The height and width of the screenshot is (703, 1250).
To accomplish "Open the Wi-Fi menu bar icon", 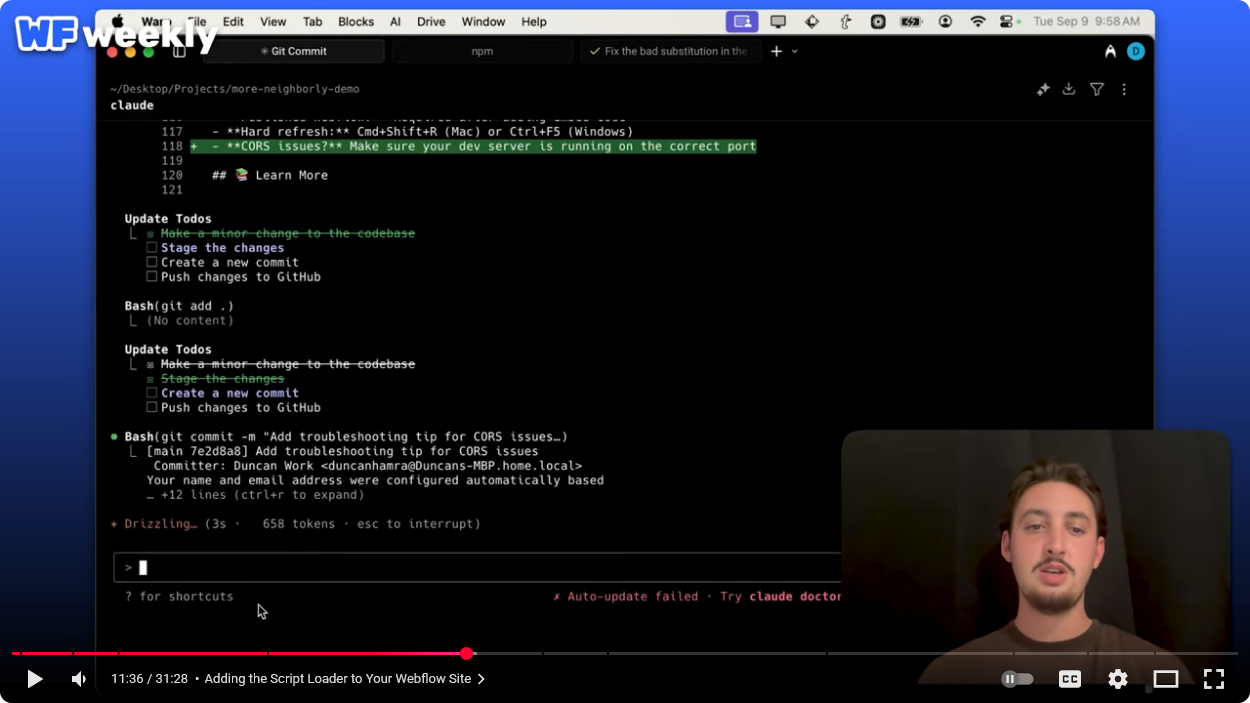I will [x=978, y=21].
